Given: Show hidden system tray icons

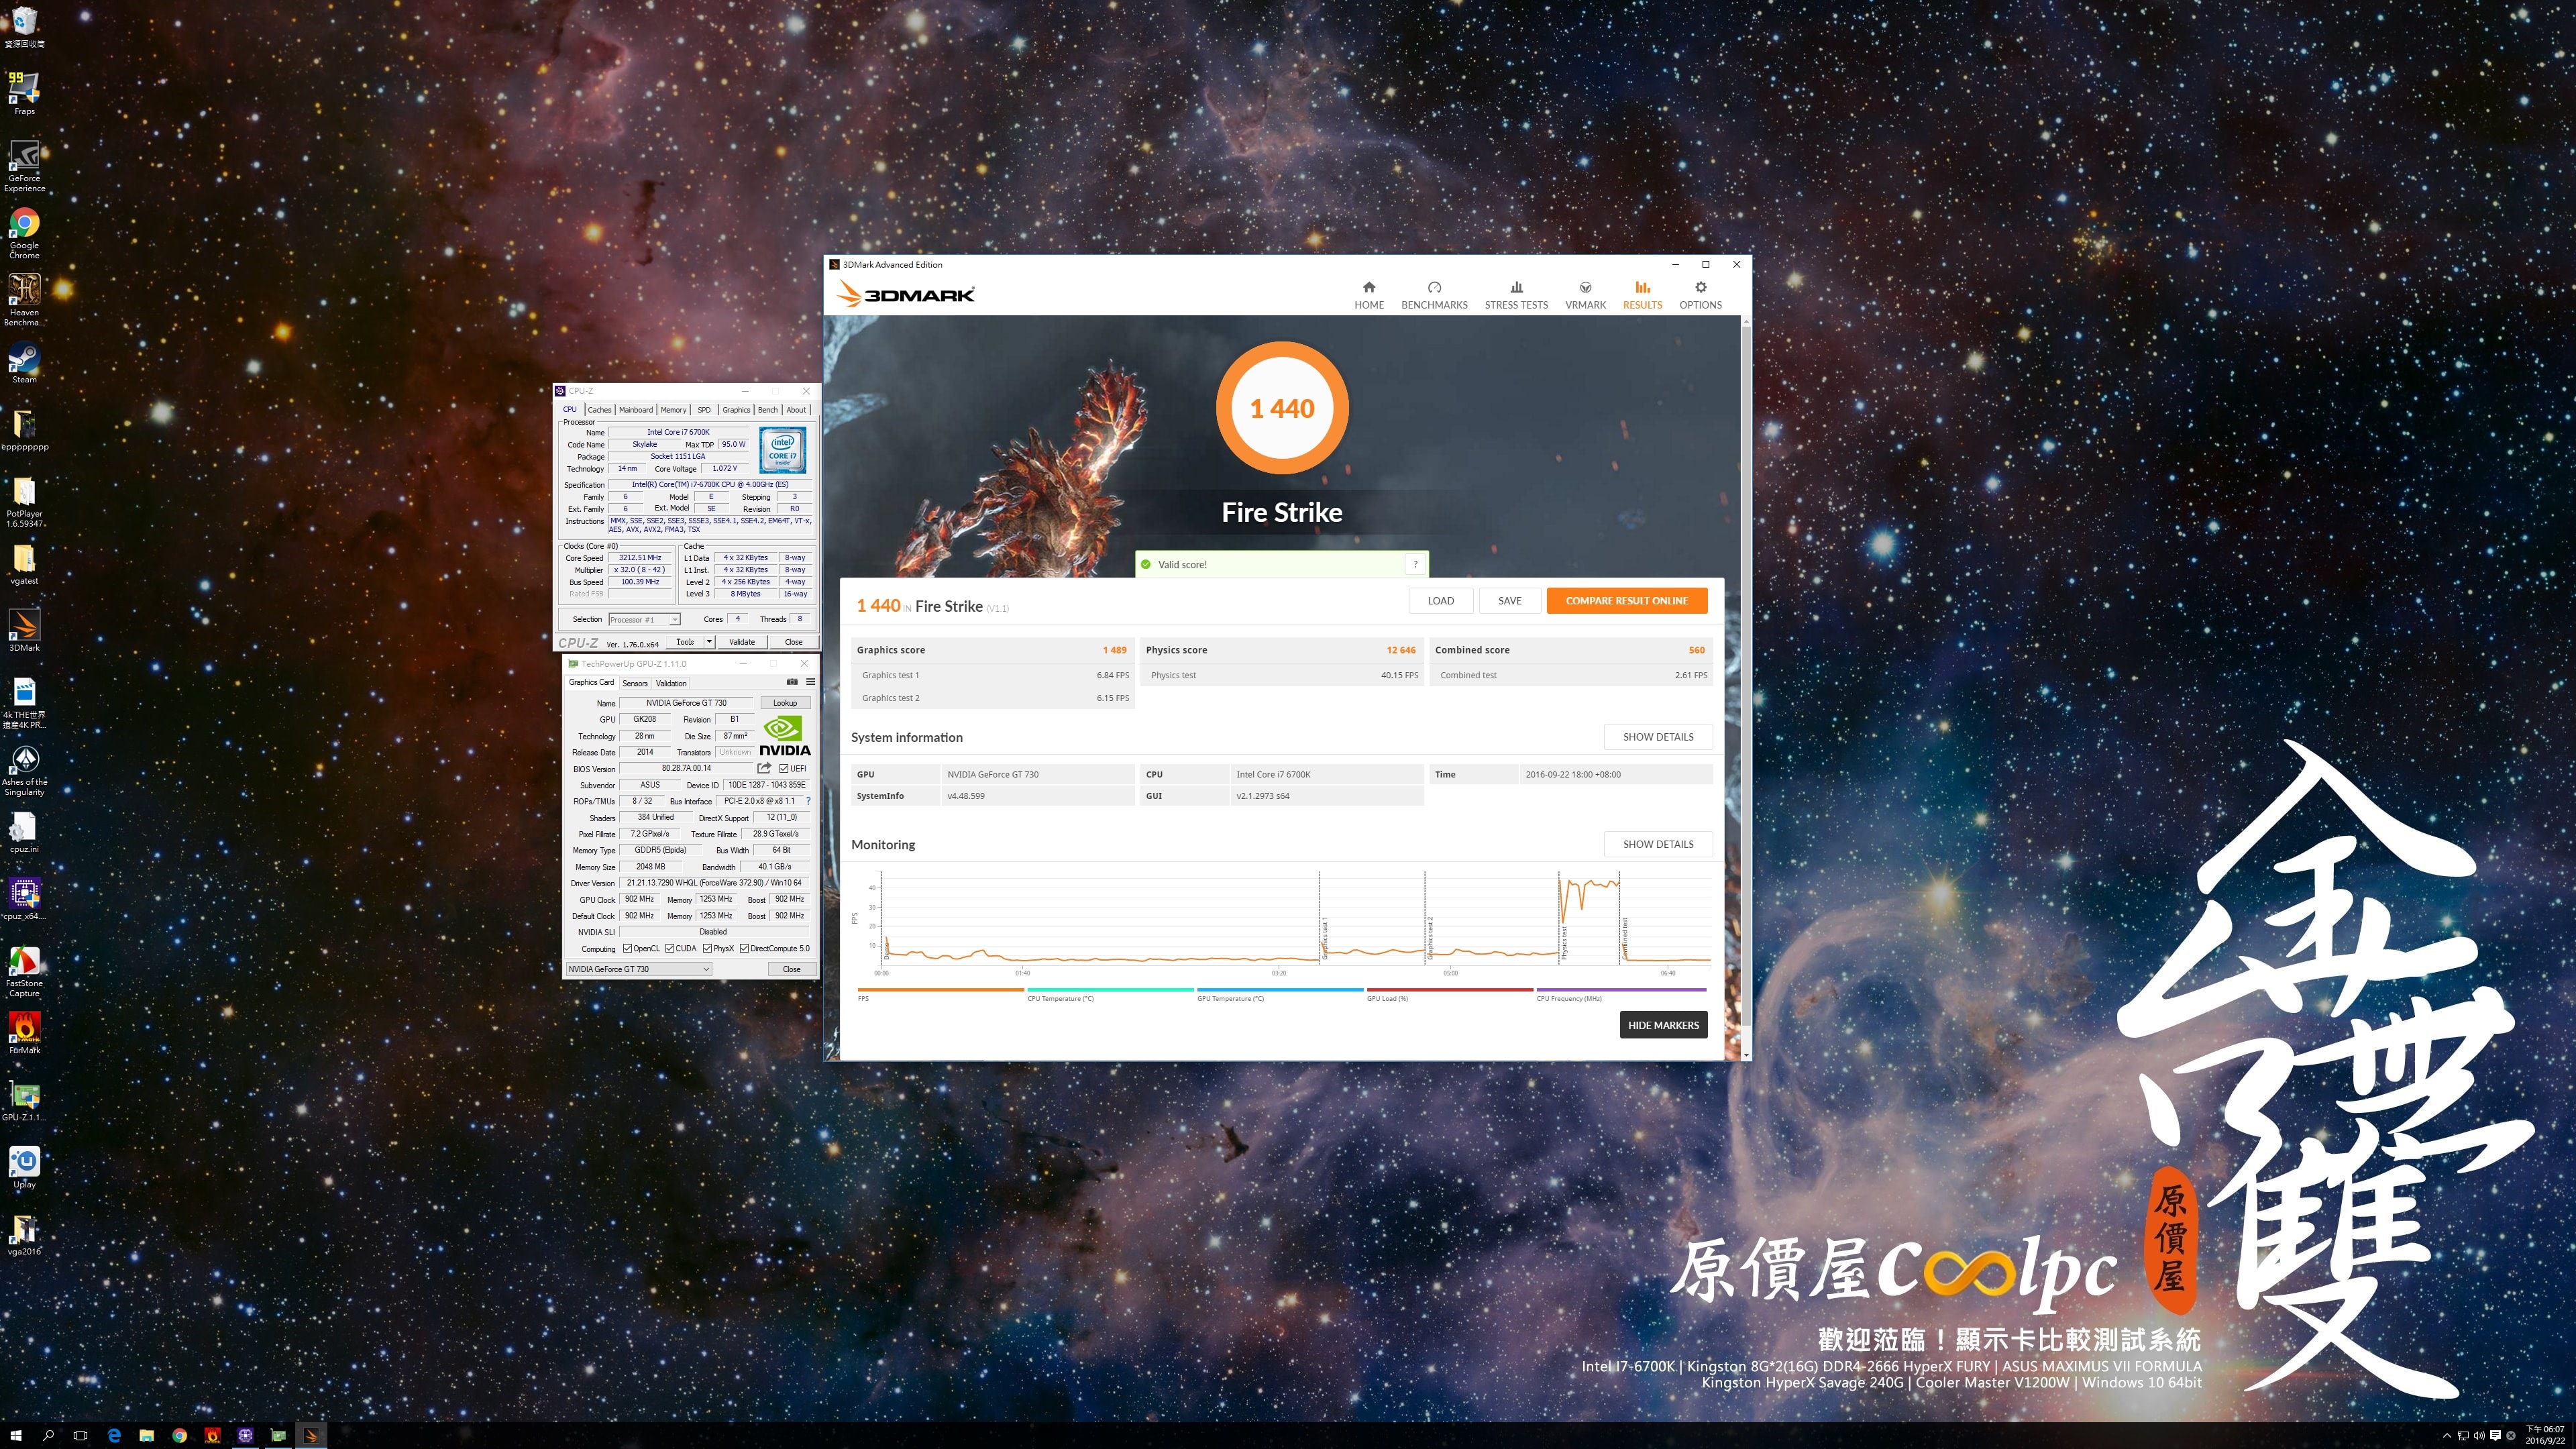Looking at the screenshot, I should coord(2446,1435).
